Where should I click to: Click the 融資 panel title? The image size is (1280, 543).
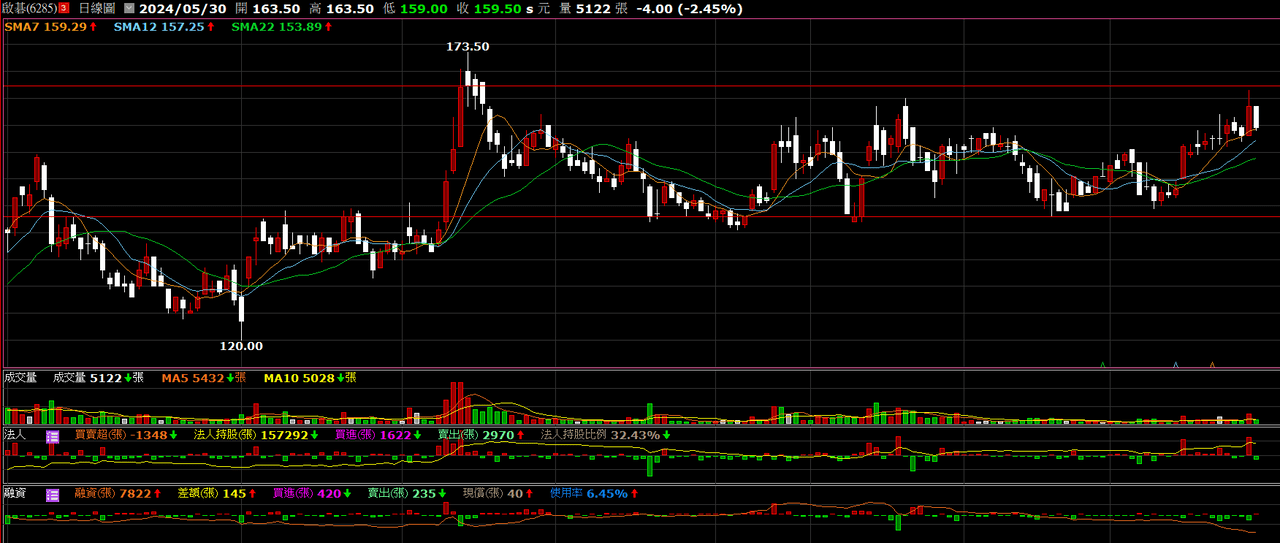click(x=15, y=494)
